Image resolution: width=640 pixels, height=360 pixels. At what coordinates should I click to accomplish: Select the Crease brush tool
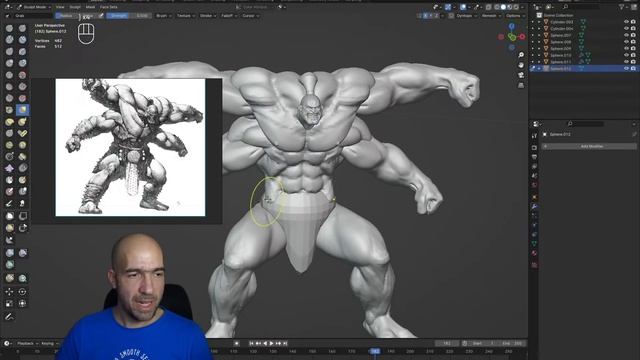[9, 75]
